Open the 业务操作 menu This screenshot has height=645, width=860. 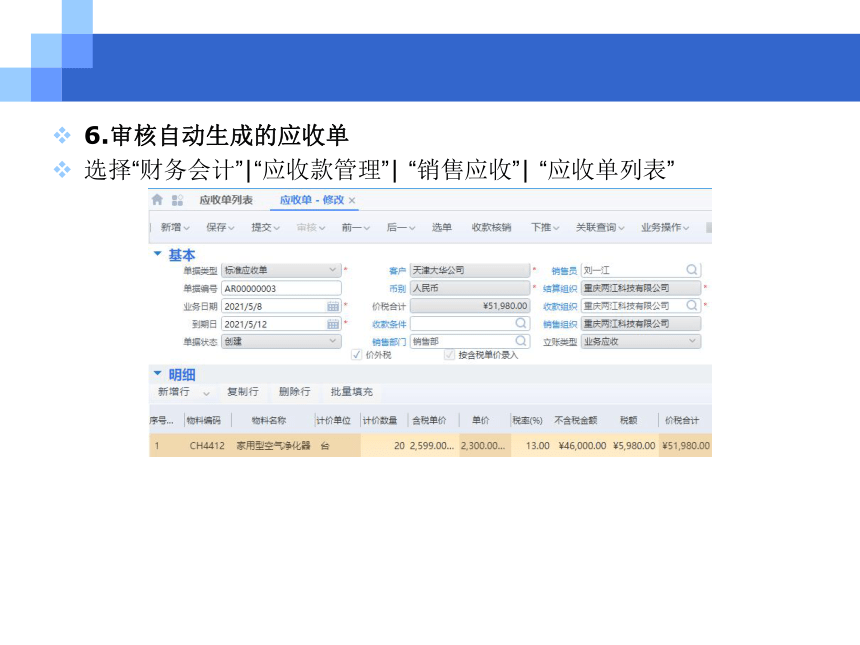[x=665, y=227]
